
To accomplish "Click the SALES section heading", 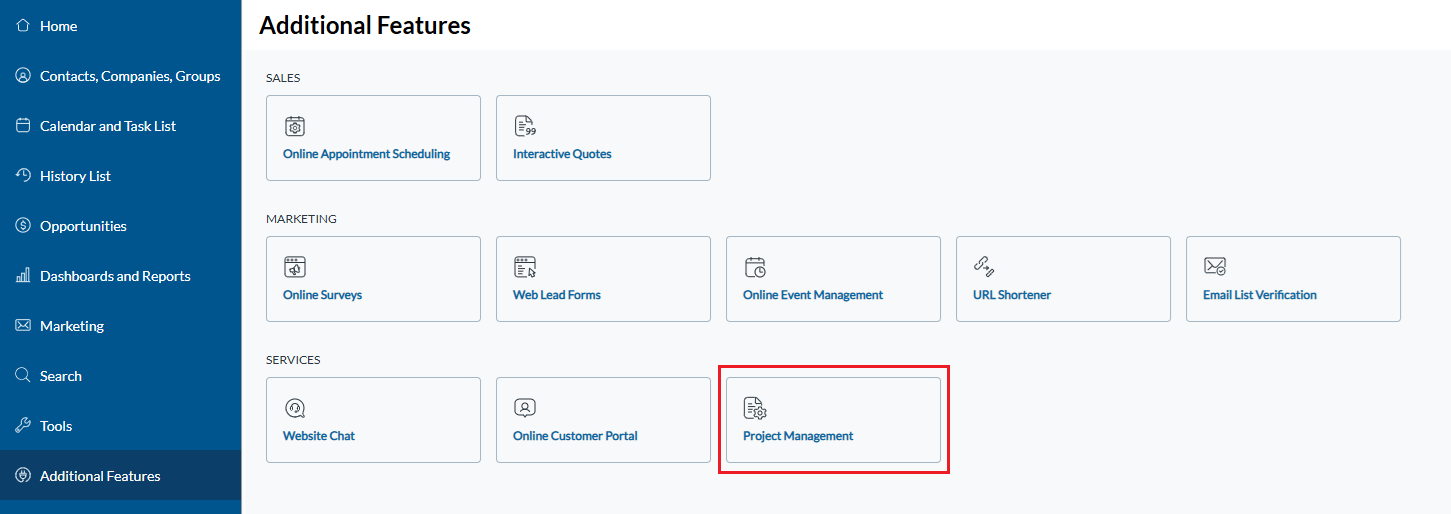I will point(283,78).
